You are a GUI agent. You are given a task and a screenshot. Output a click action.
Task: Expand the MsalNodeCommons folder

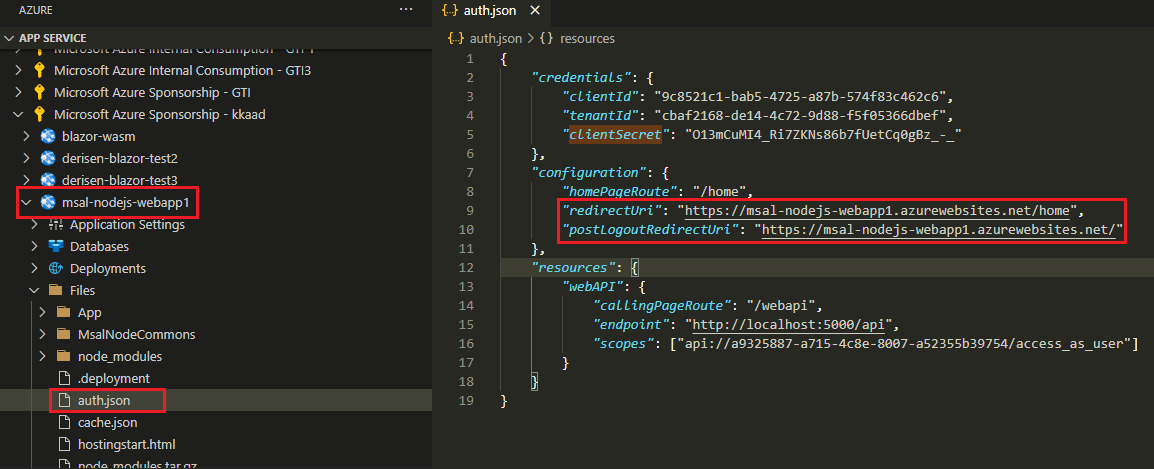click(43, 334)
